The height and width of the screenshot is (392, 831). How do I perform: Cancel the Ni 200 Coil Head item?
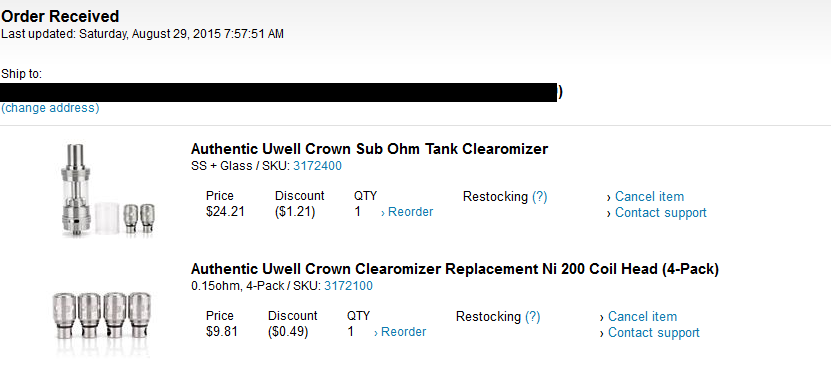coord(639,317)
